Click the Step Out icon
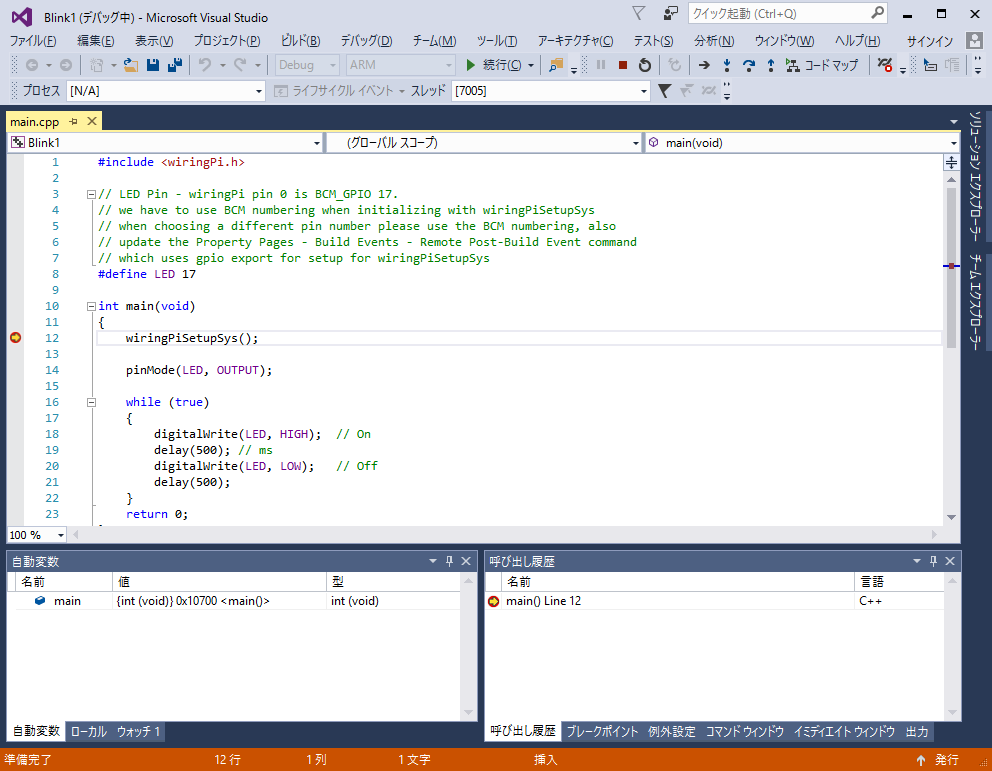 (x=771, y=65)
